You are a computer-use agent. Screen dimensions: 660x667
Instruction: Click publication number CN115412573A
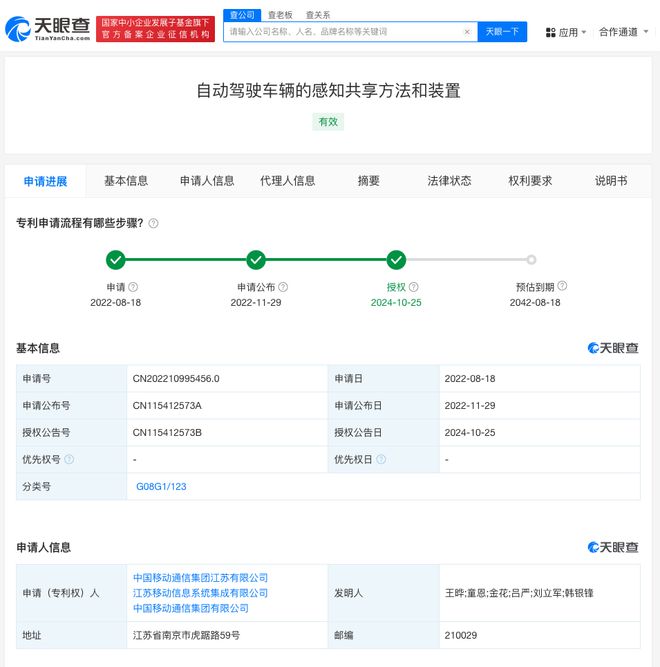click(167, 406)
